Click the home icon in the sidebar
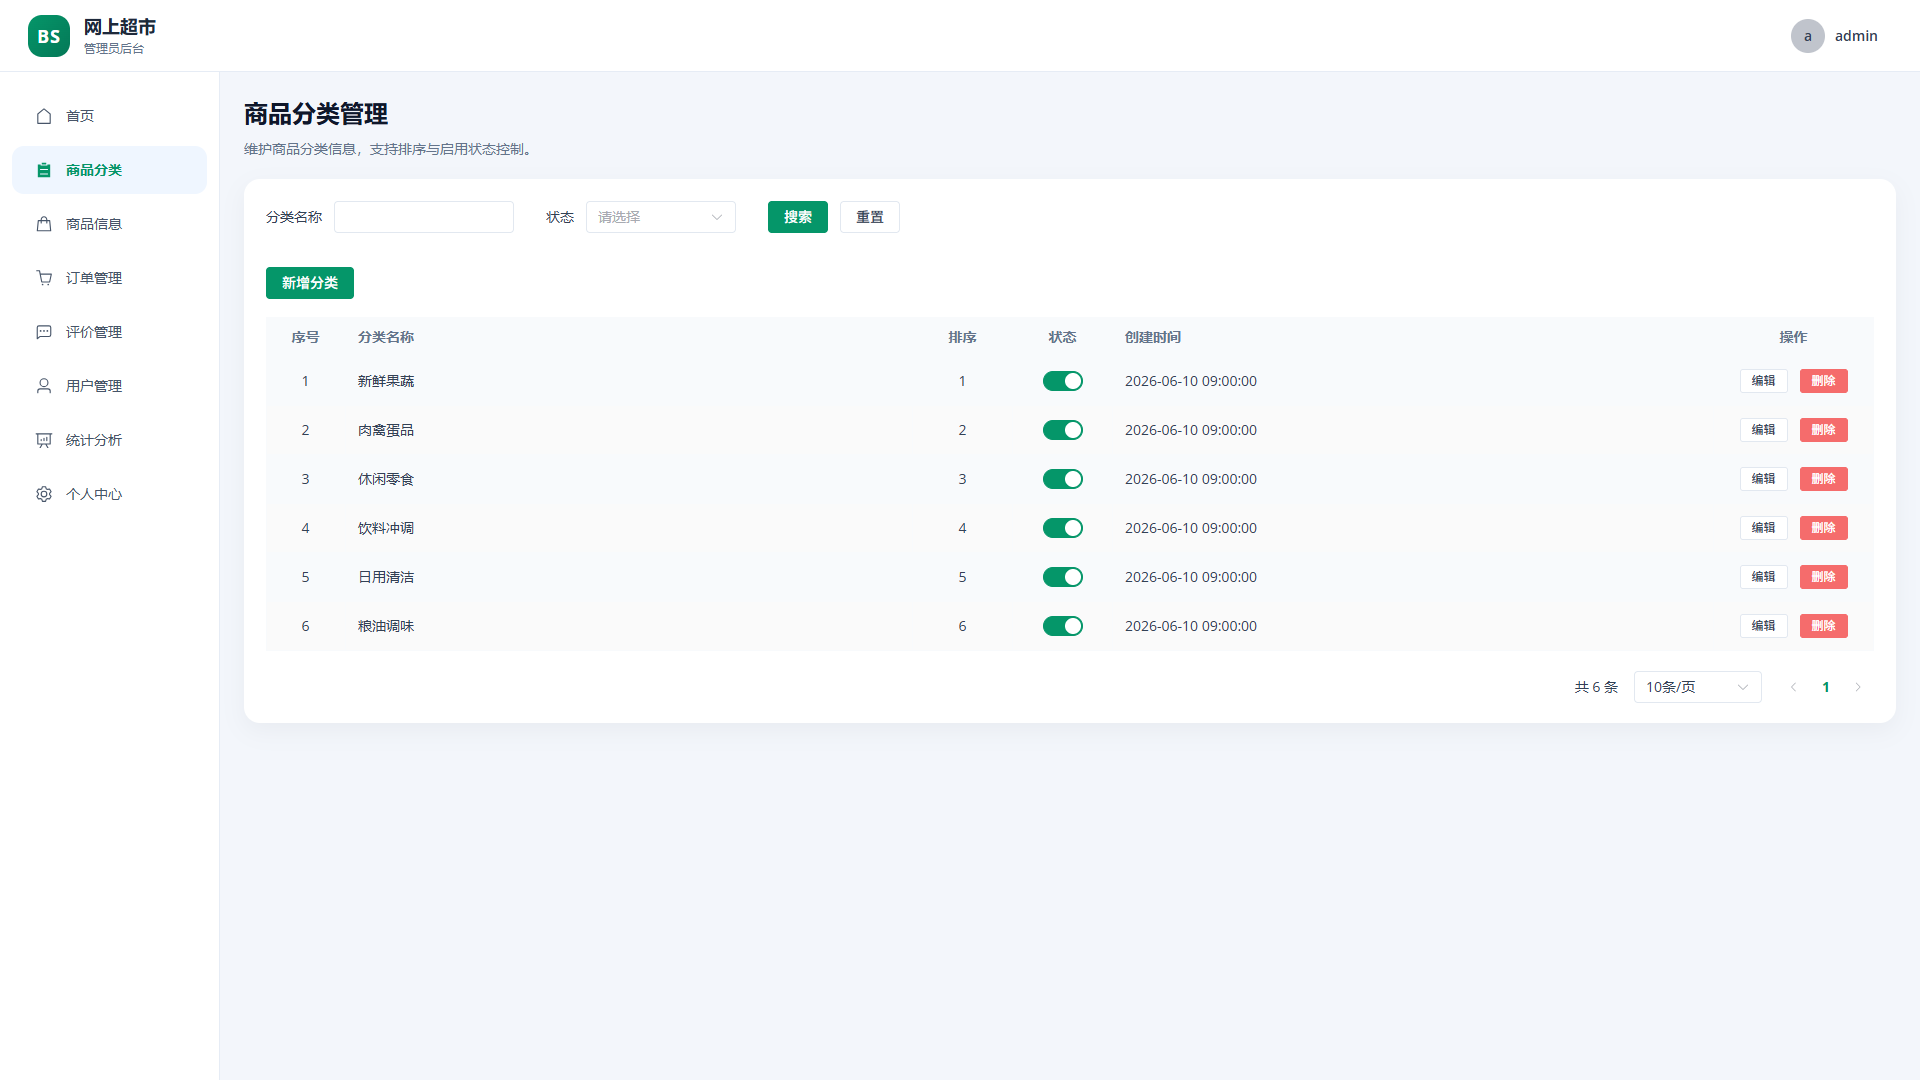The image size is (1920, 1080). (x=44, y=116)
